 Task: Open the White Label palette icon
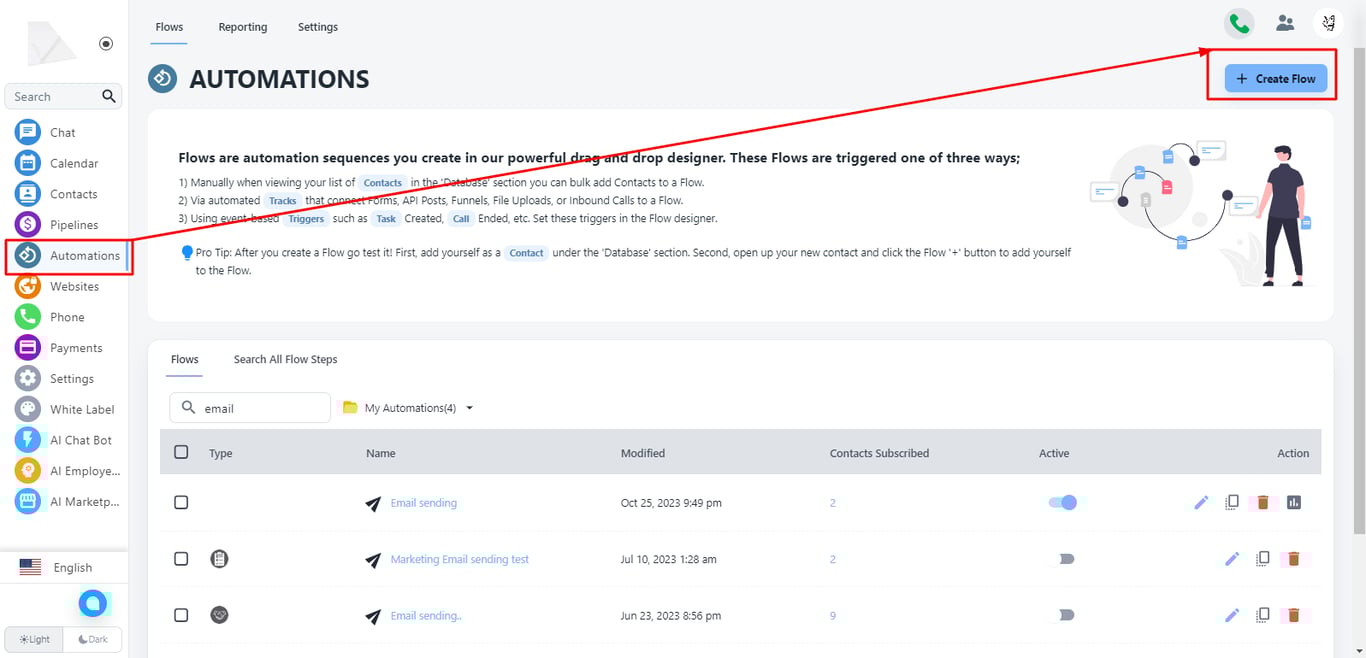(28, 409)
